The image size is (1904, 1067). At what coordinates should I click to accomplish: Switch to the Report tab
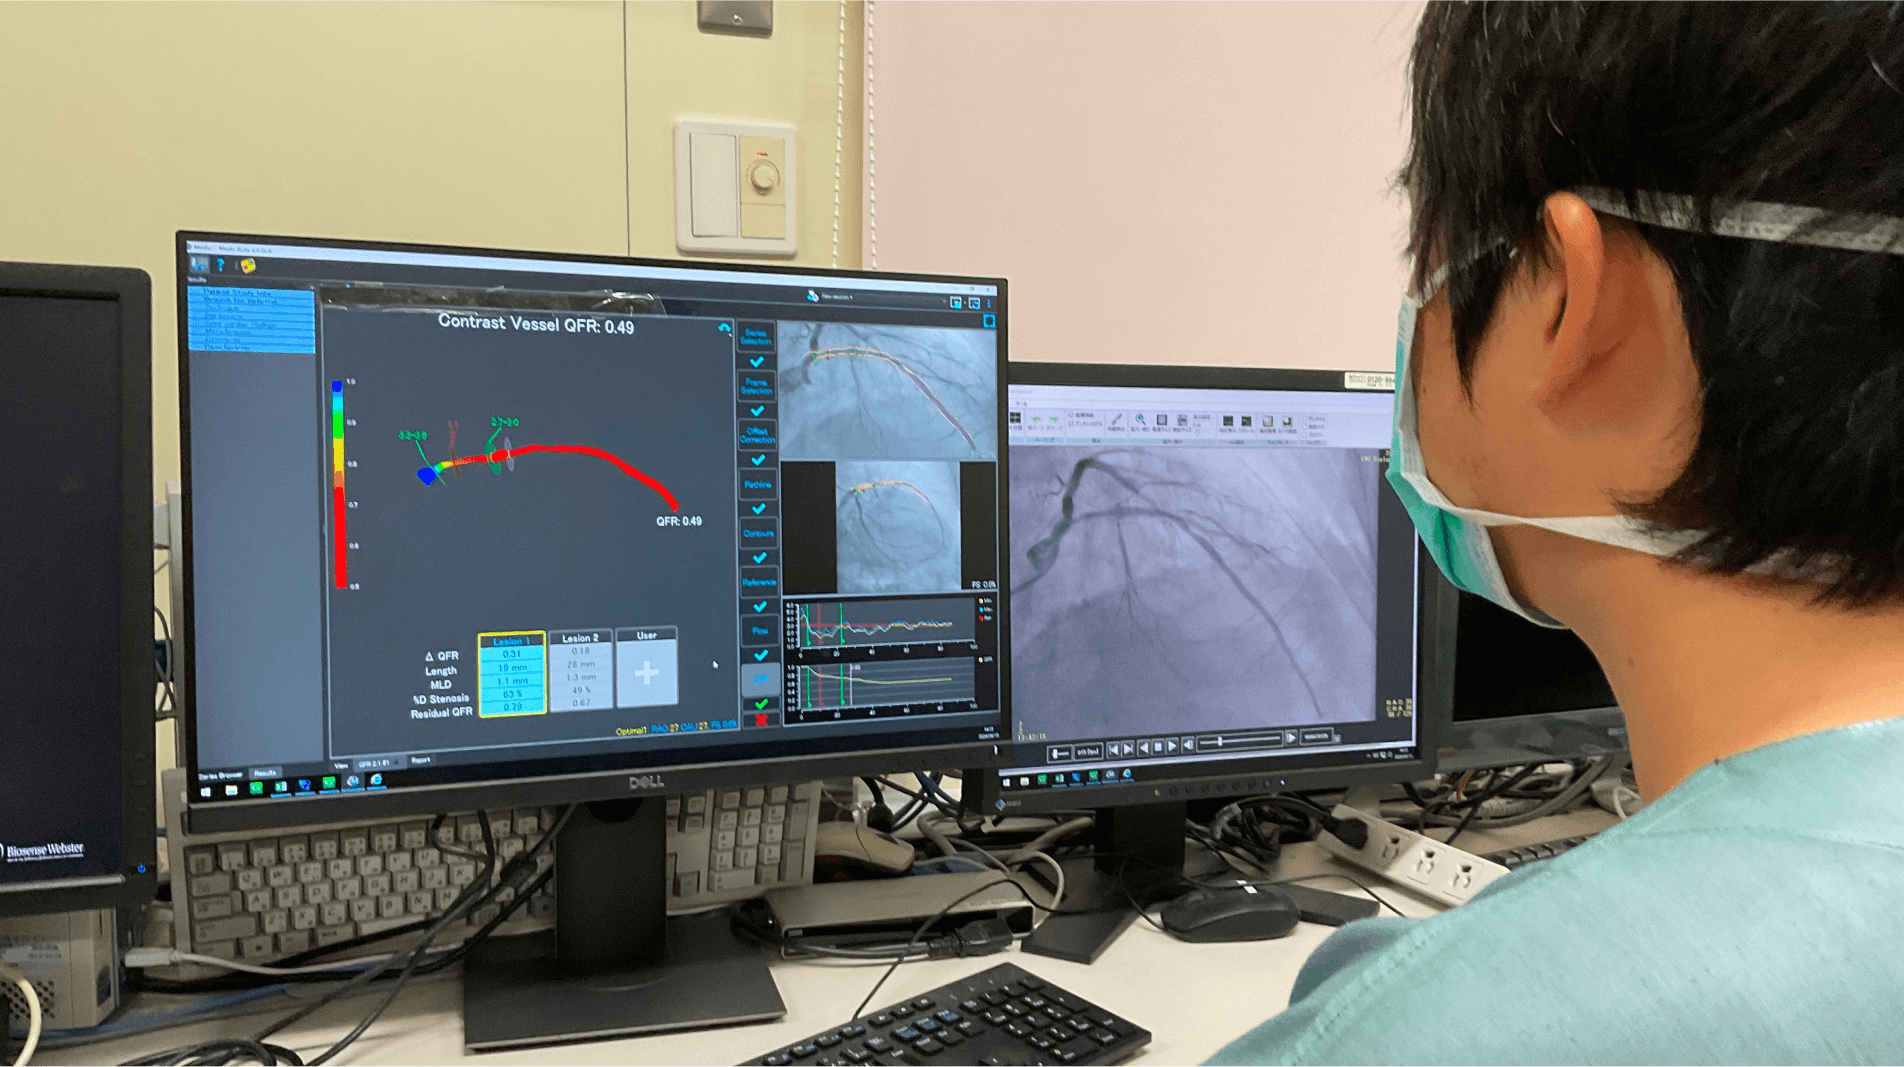tap(421, 760)
